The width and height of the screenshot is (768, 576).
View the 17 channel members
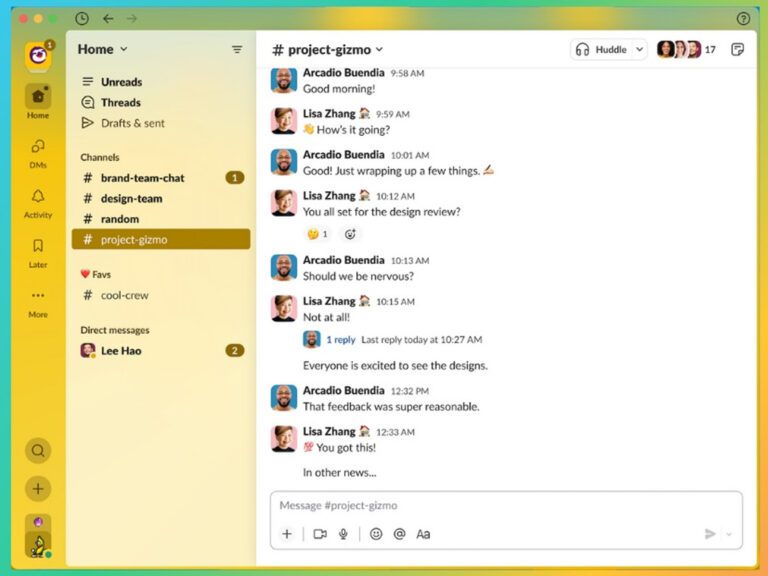coord(687,49)
